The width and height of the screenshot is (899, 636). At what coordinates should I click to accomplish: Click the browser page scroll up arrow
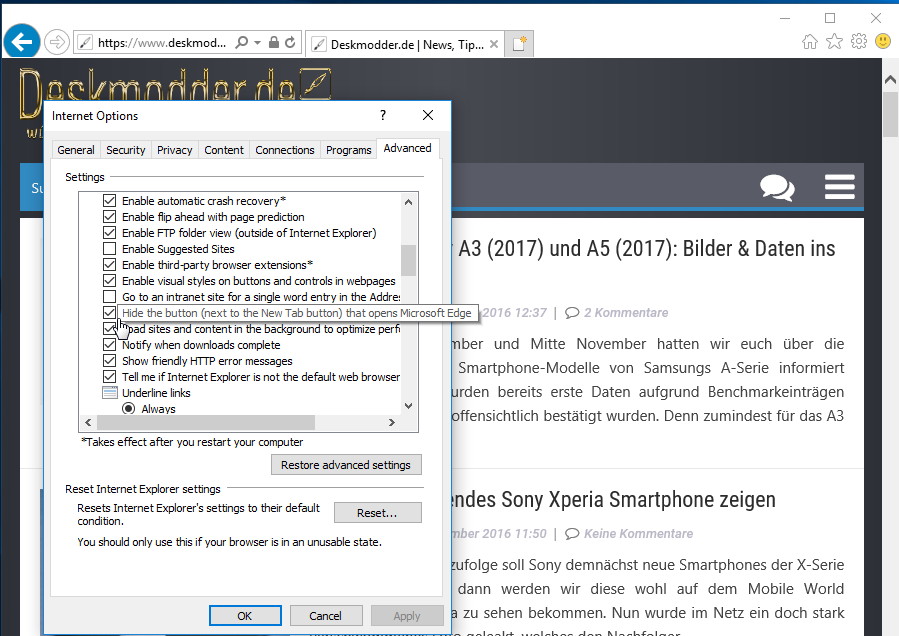(890, 79)
